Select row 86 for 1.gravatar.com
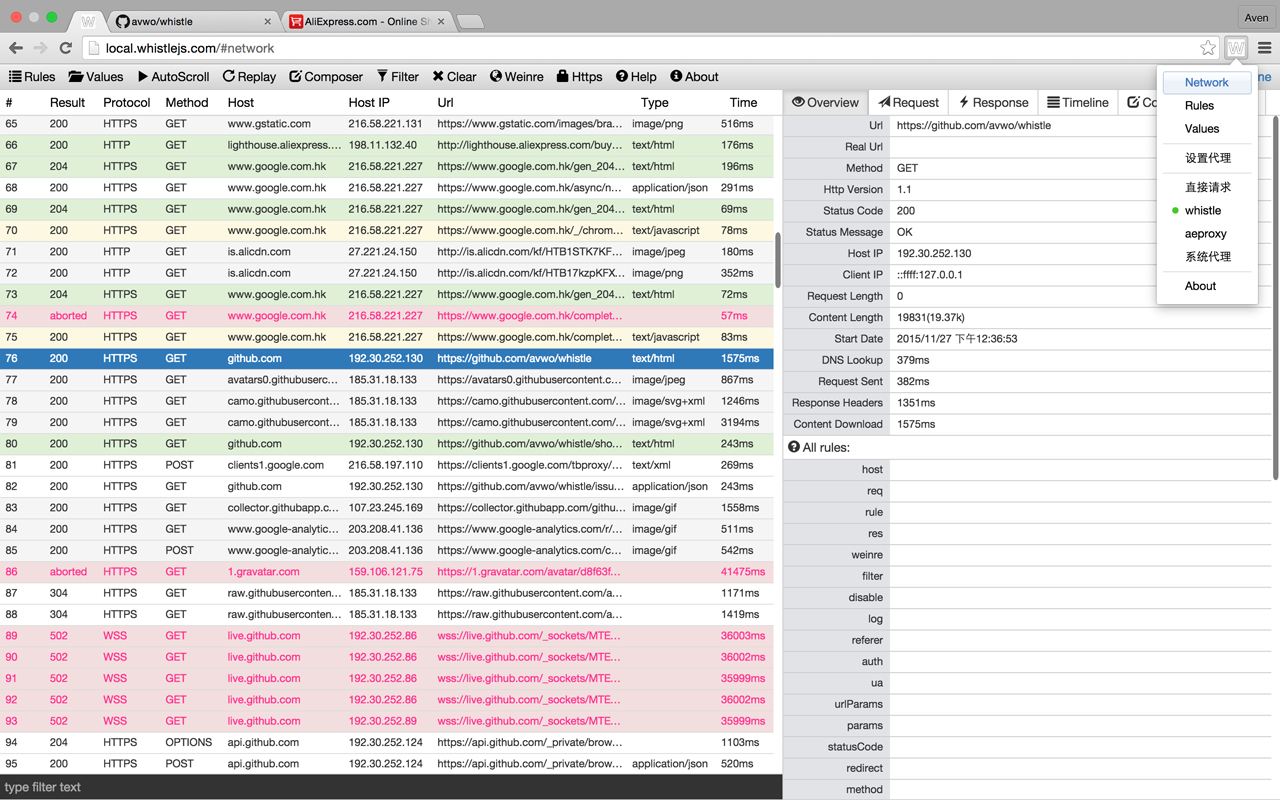The width and height of the screenshot is (1280, 800). click(x=387, y=572)
